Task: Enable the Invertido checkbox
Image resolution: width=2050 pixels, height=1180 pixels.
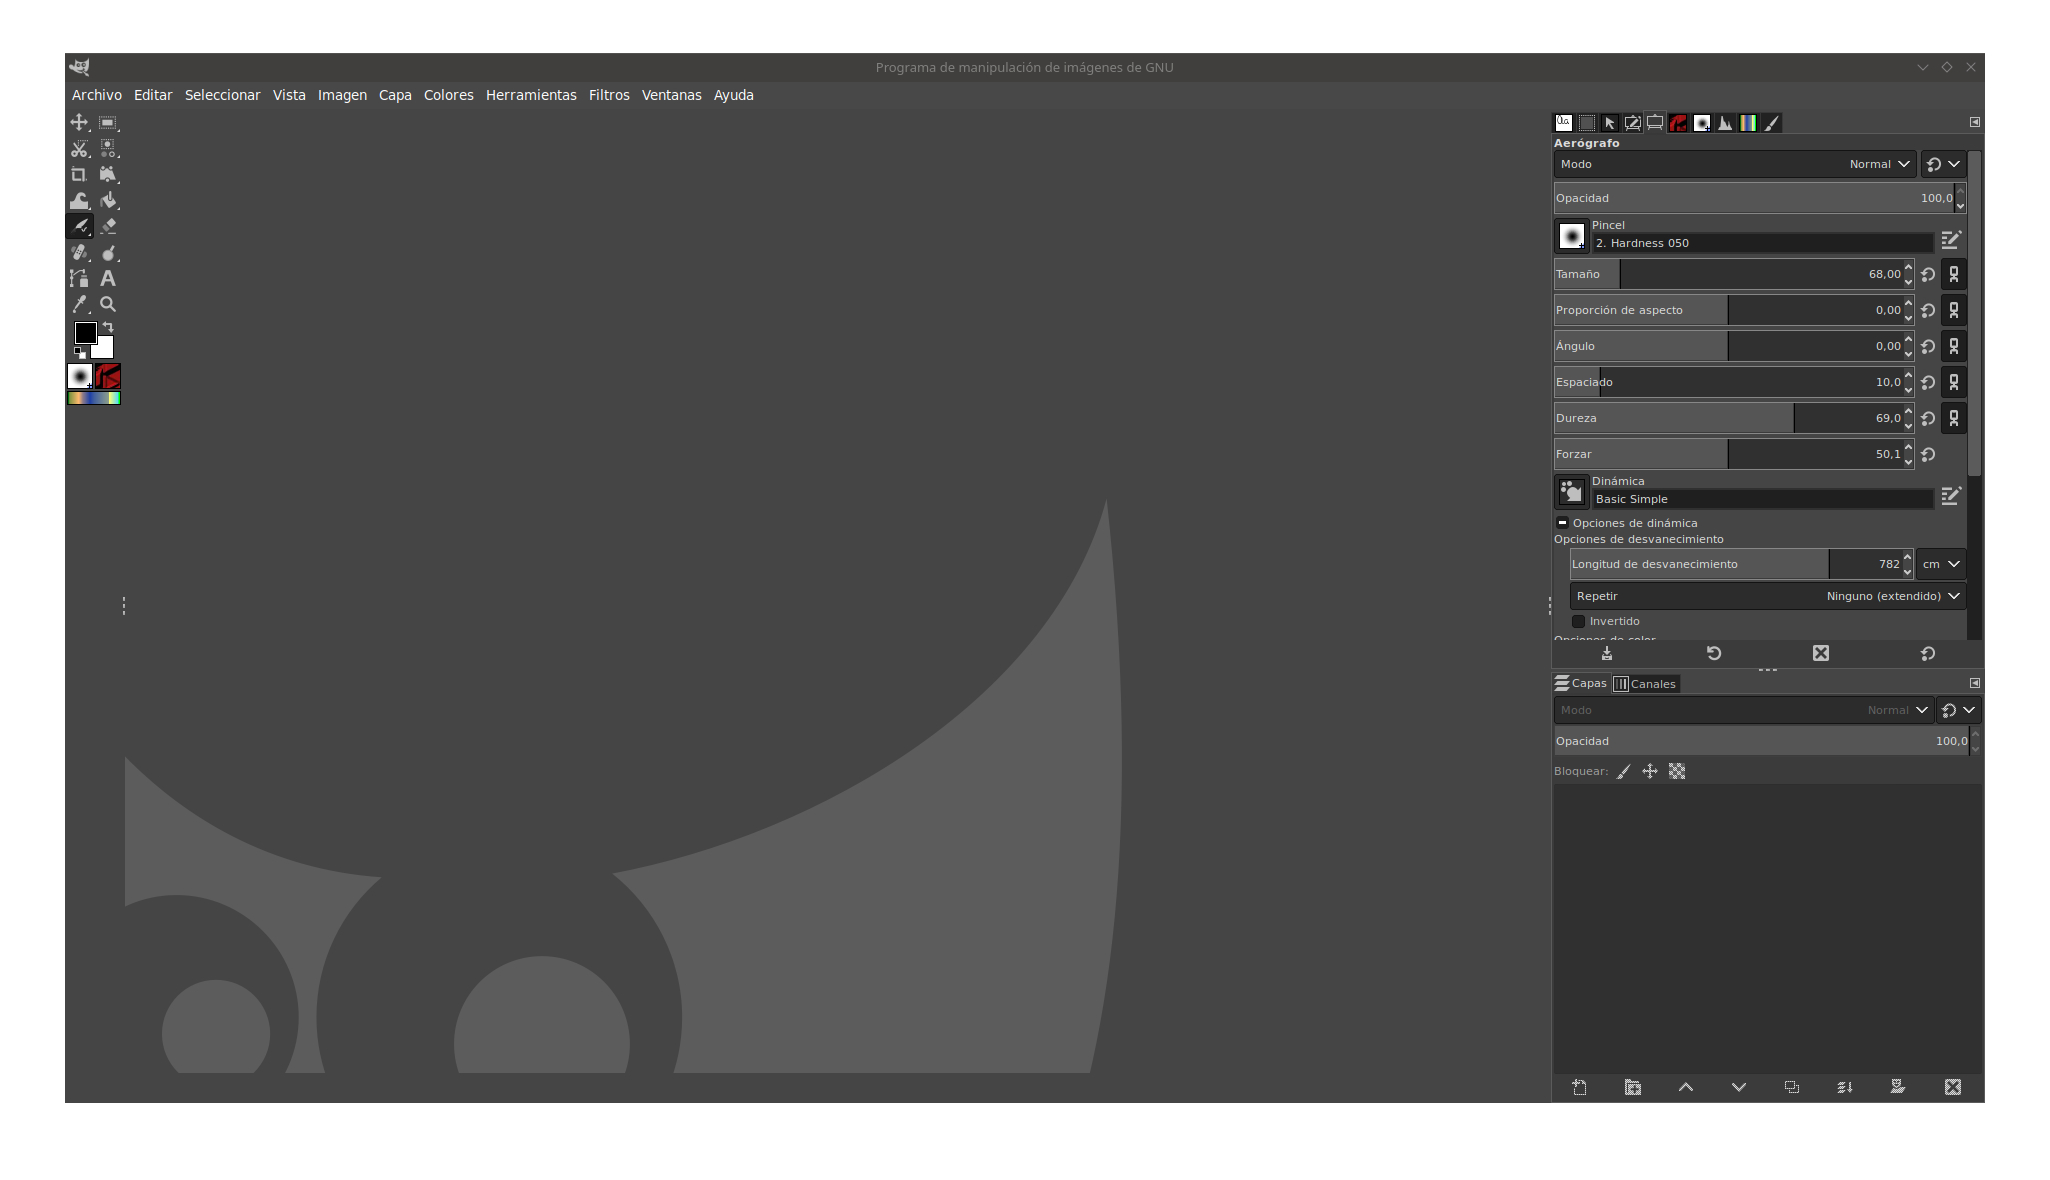Action: click(x=1579, y=621)
